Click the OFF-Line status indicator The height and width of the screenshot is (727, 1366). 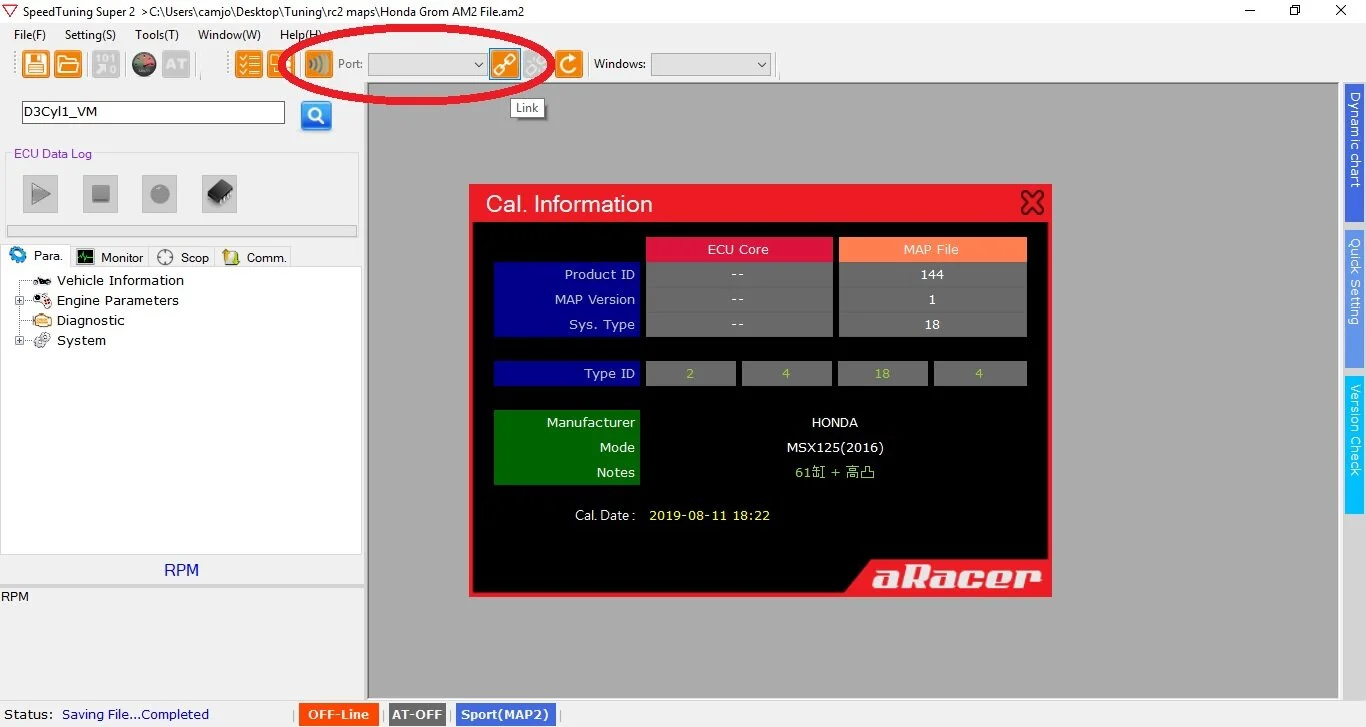[338, 714]
